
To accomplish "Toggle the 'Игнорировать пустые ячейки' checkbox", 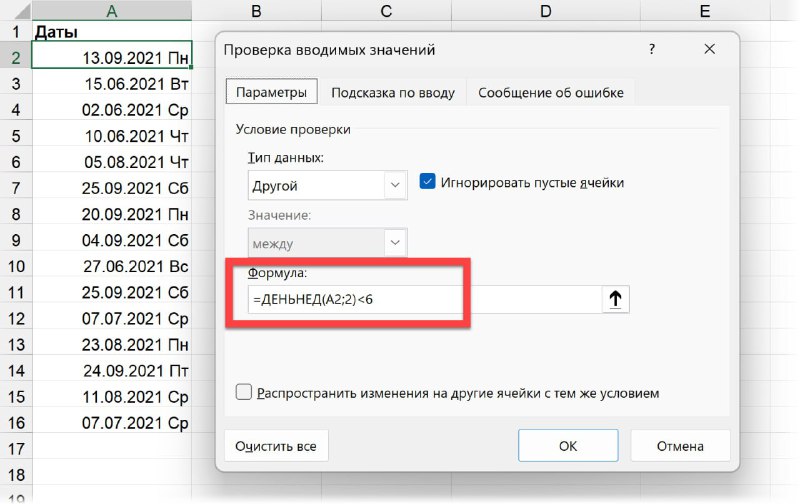I will [428, 182].
